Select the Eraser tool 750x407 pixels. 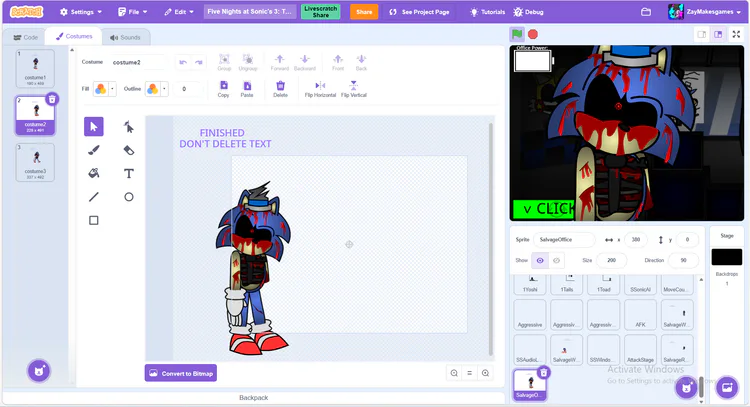(129, 150)
